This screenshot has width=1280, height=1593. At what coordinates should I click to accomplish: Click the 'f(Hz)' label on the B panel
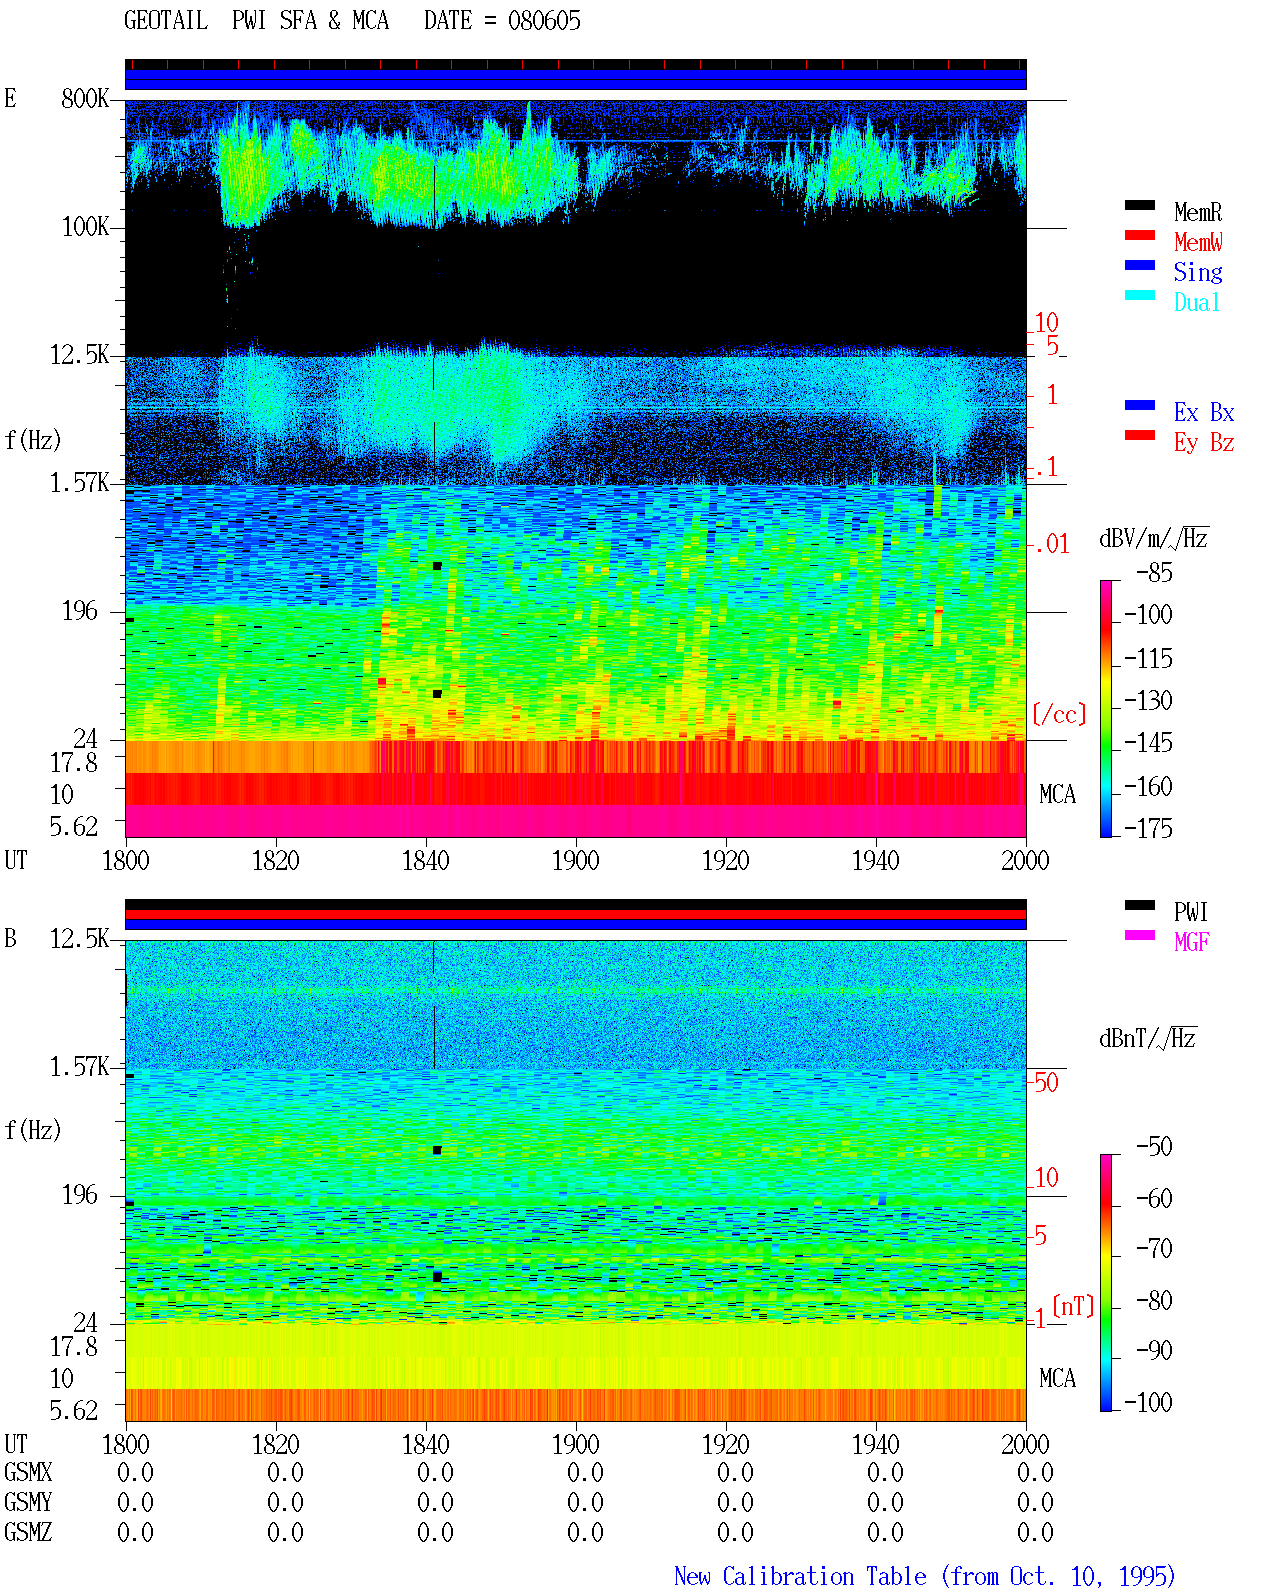(x=33, y=1130)
